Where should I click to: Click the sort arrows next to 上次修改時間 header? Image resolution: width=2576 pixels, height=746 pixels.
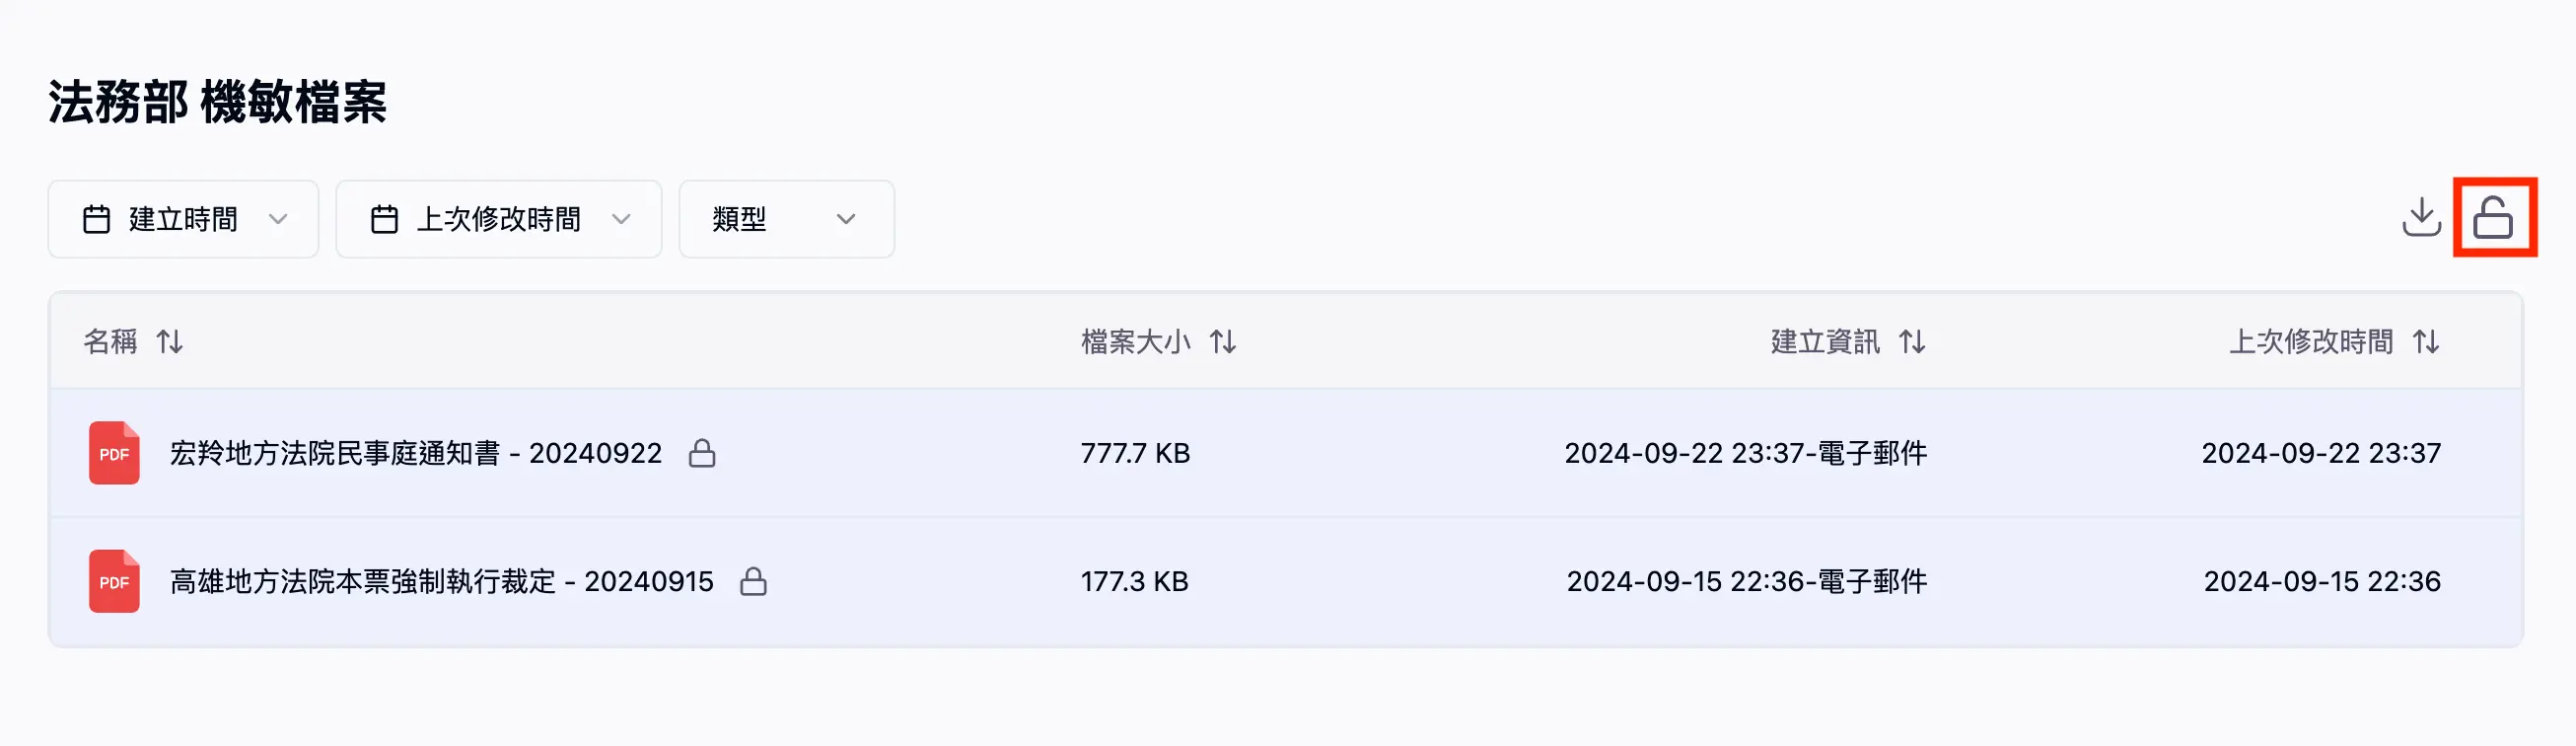point(2426,341)
